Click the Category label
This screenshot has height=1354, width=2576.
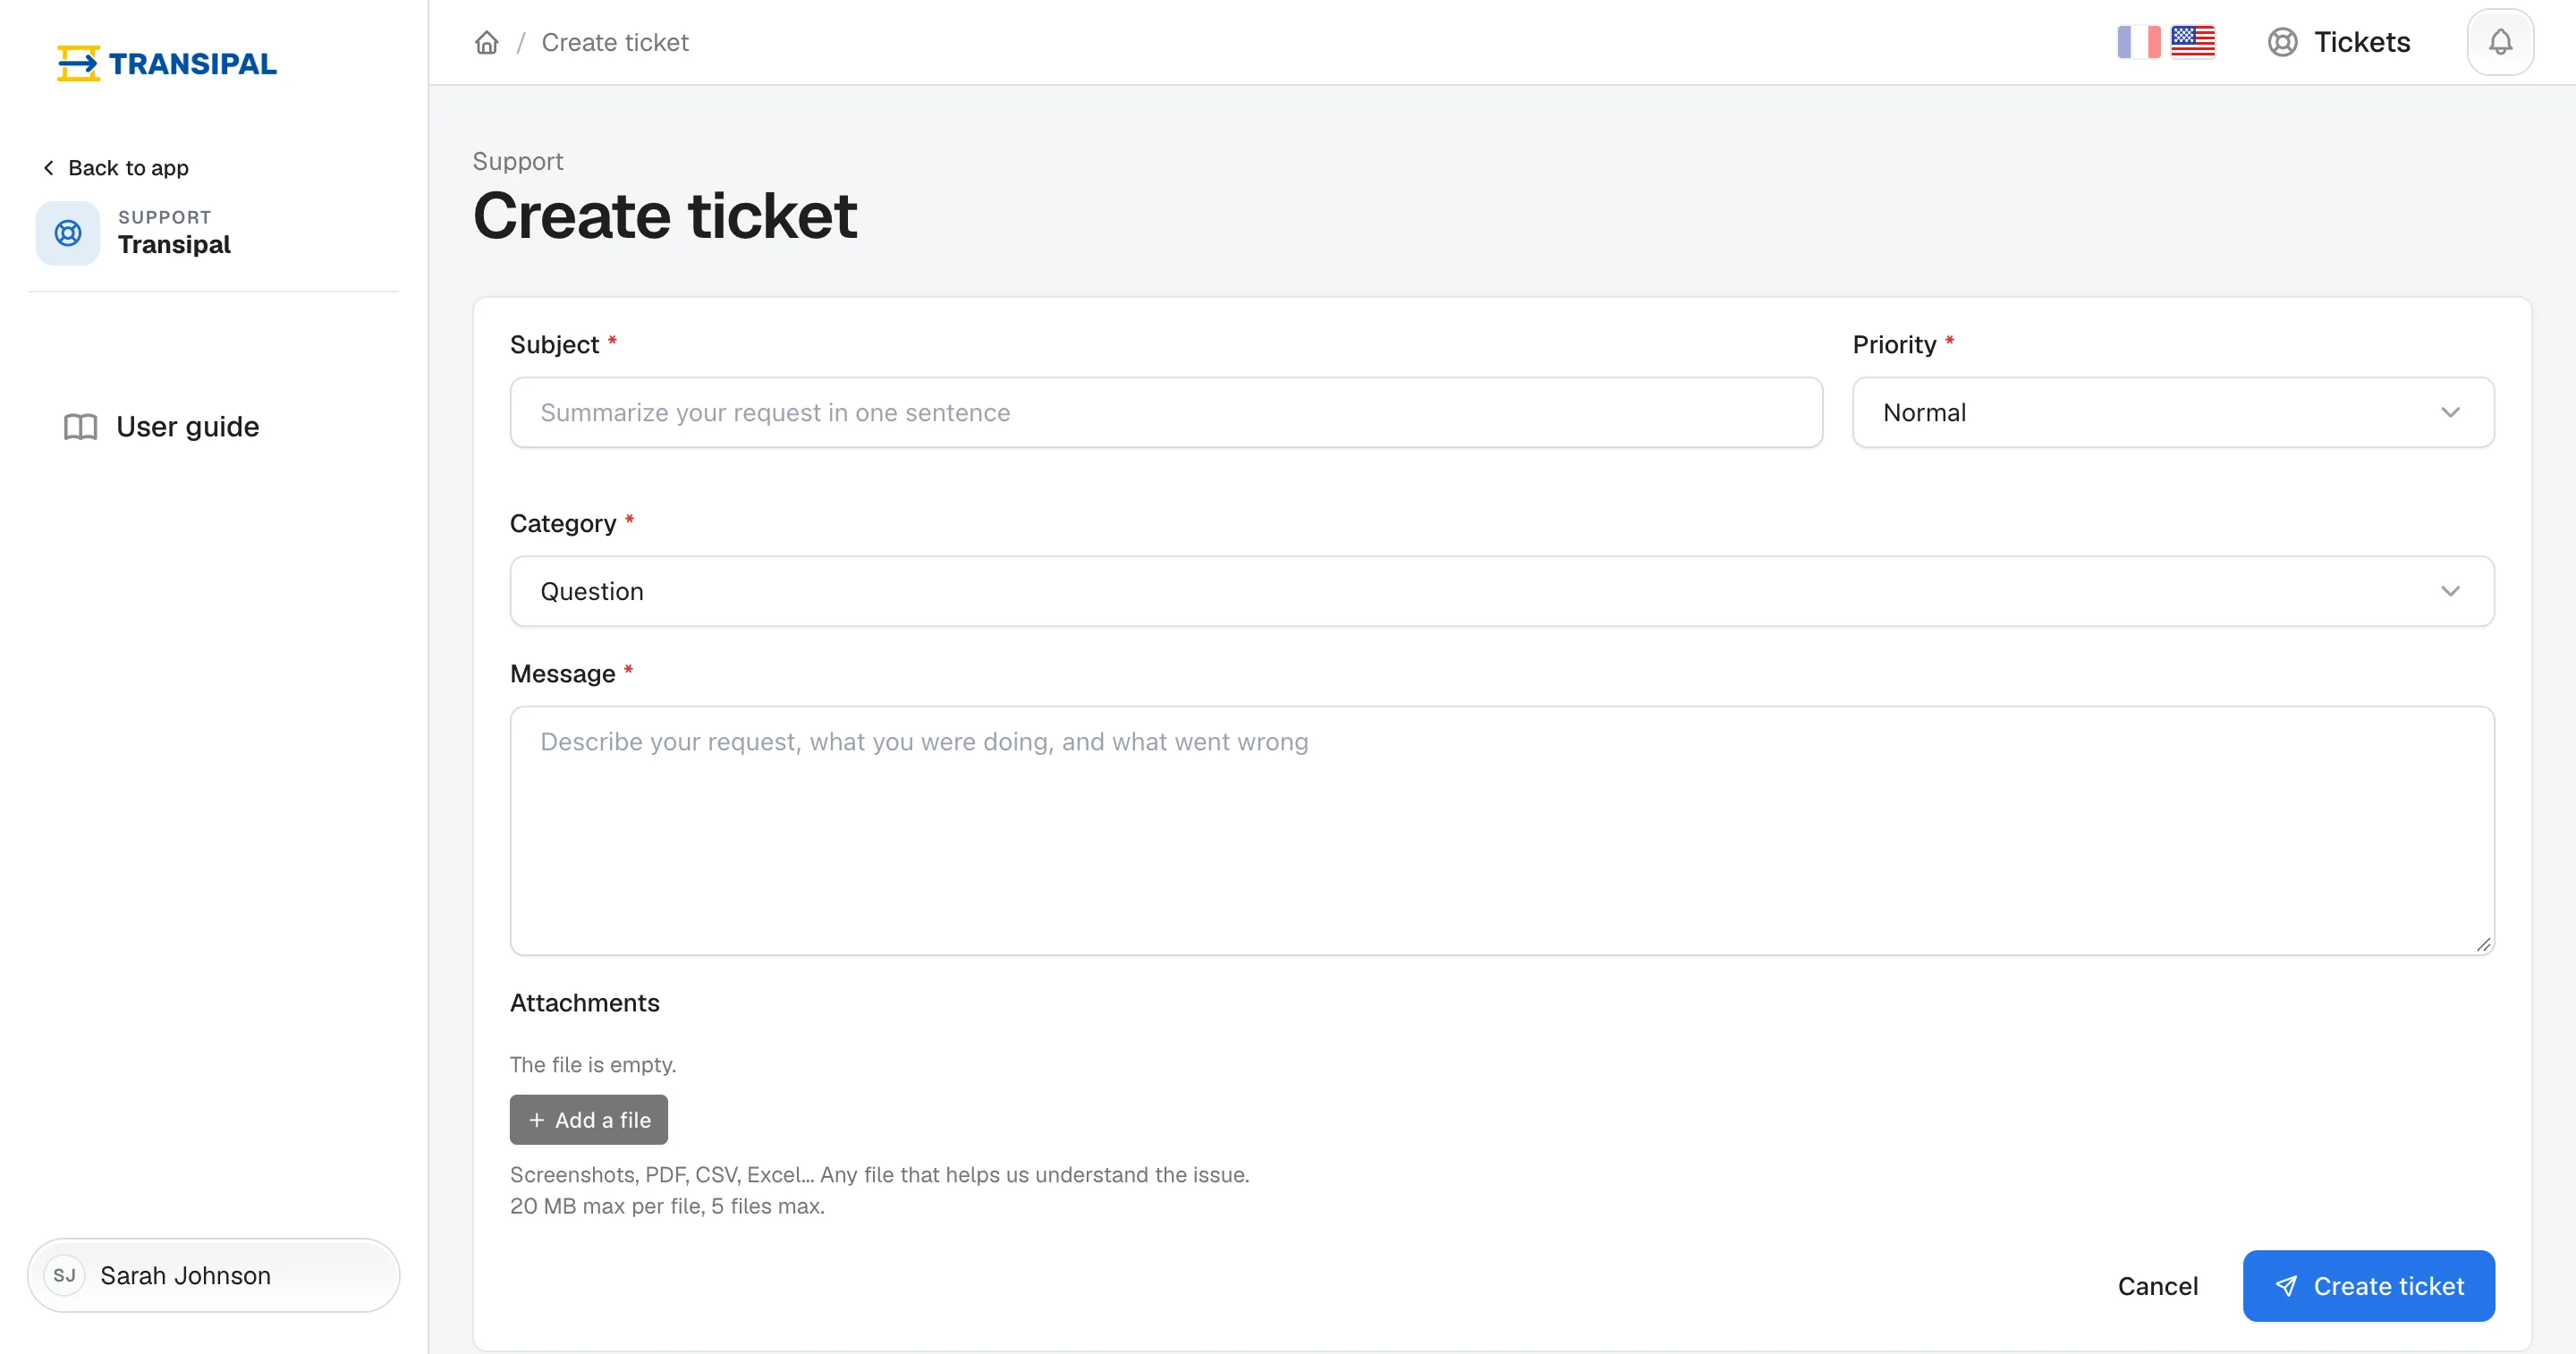(563, 524)
